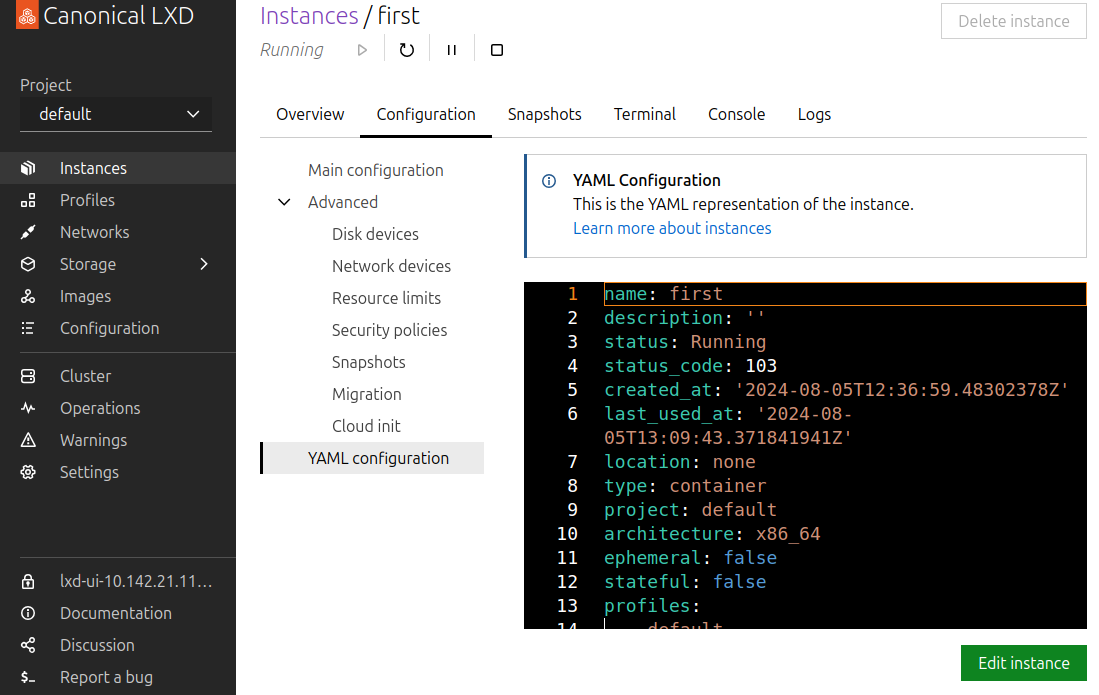The image size is (1099, 695).
Task: Click the Edit instance button
Action: (x=1023, y=663)
